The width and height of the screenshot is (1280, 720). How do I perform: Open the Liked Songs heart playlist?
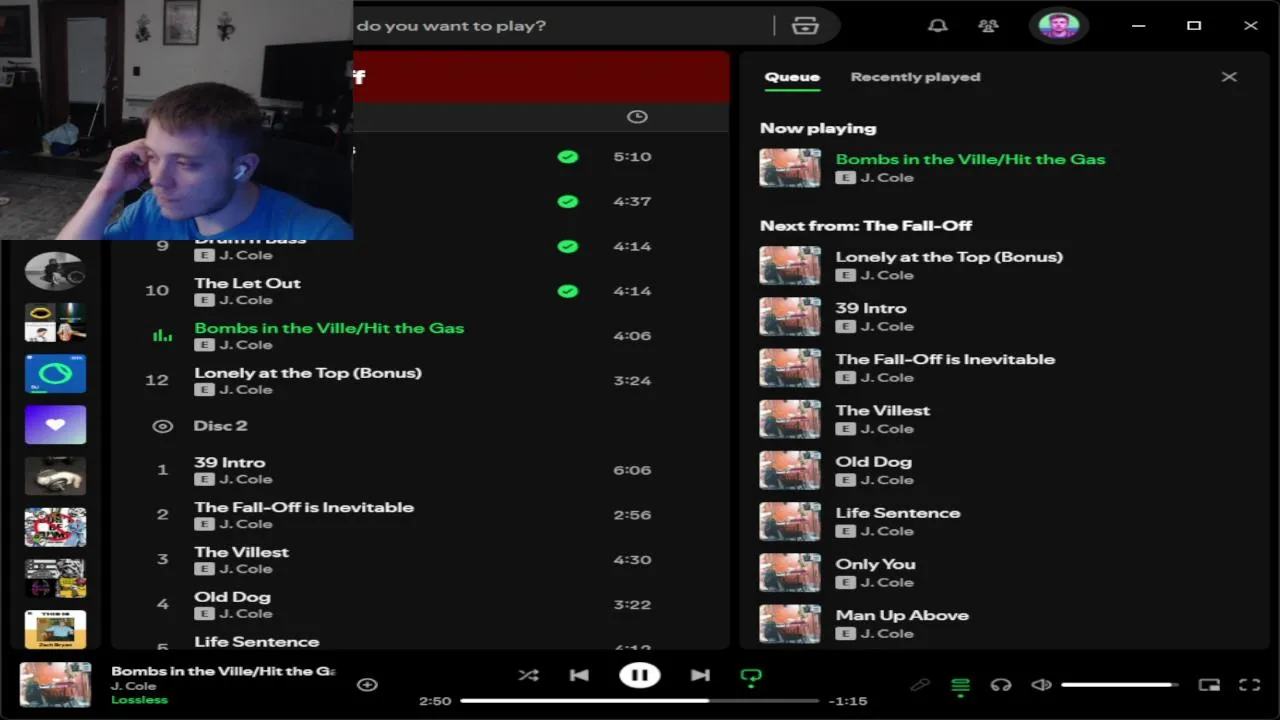click(55, 425)
